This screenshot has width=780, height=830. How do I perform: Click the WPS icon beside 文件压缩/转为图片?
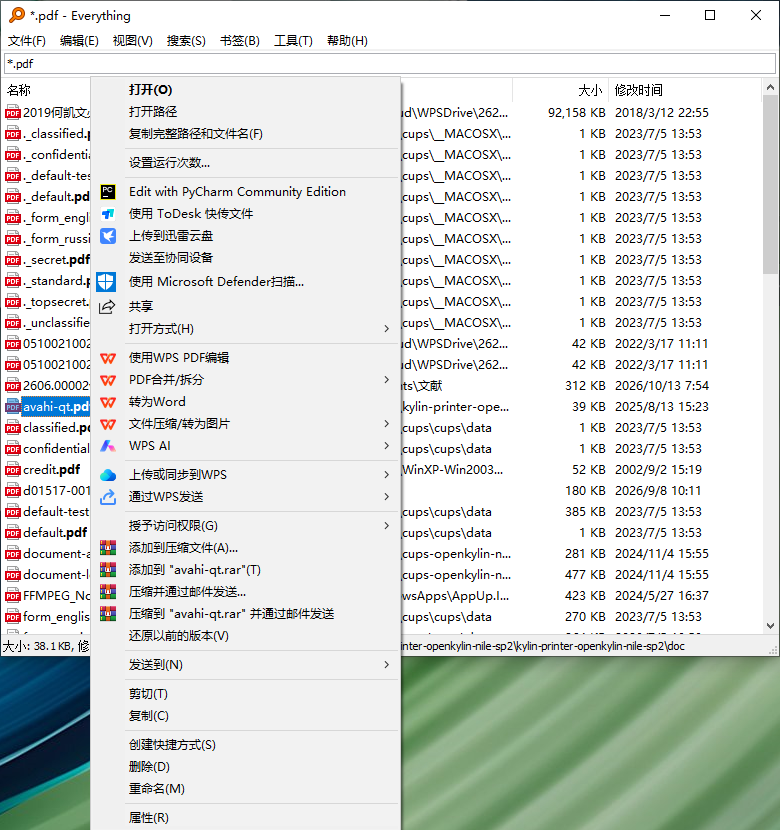click(108, 424)
